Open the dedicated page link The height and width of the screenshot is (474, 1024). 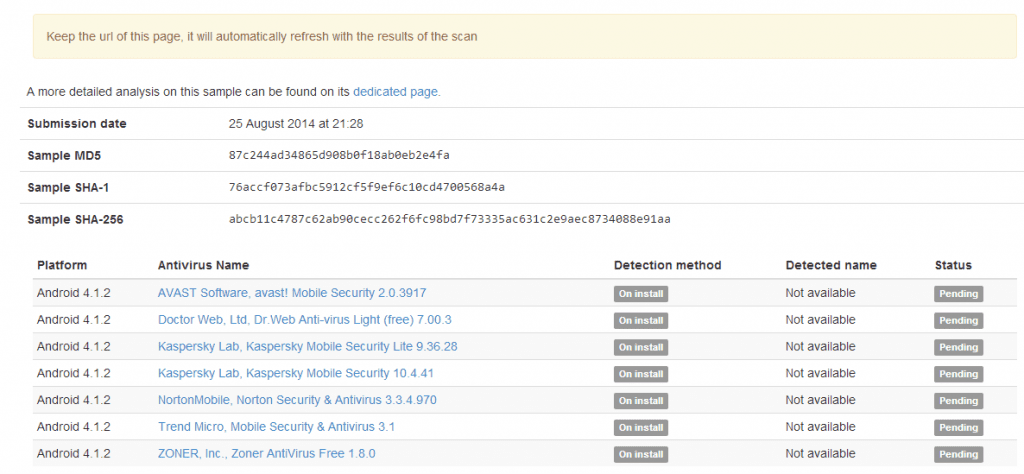396,91
